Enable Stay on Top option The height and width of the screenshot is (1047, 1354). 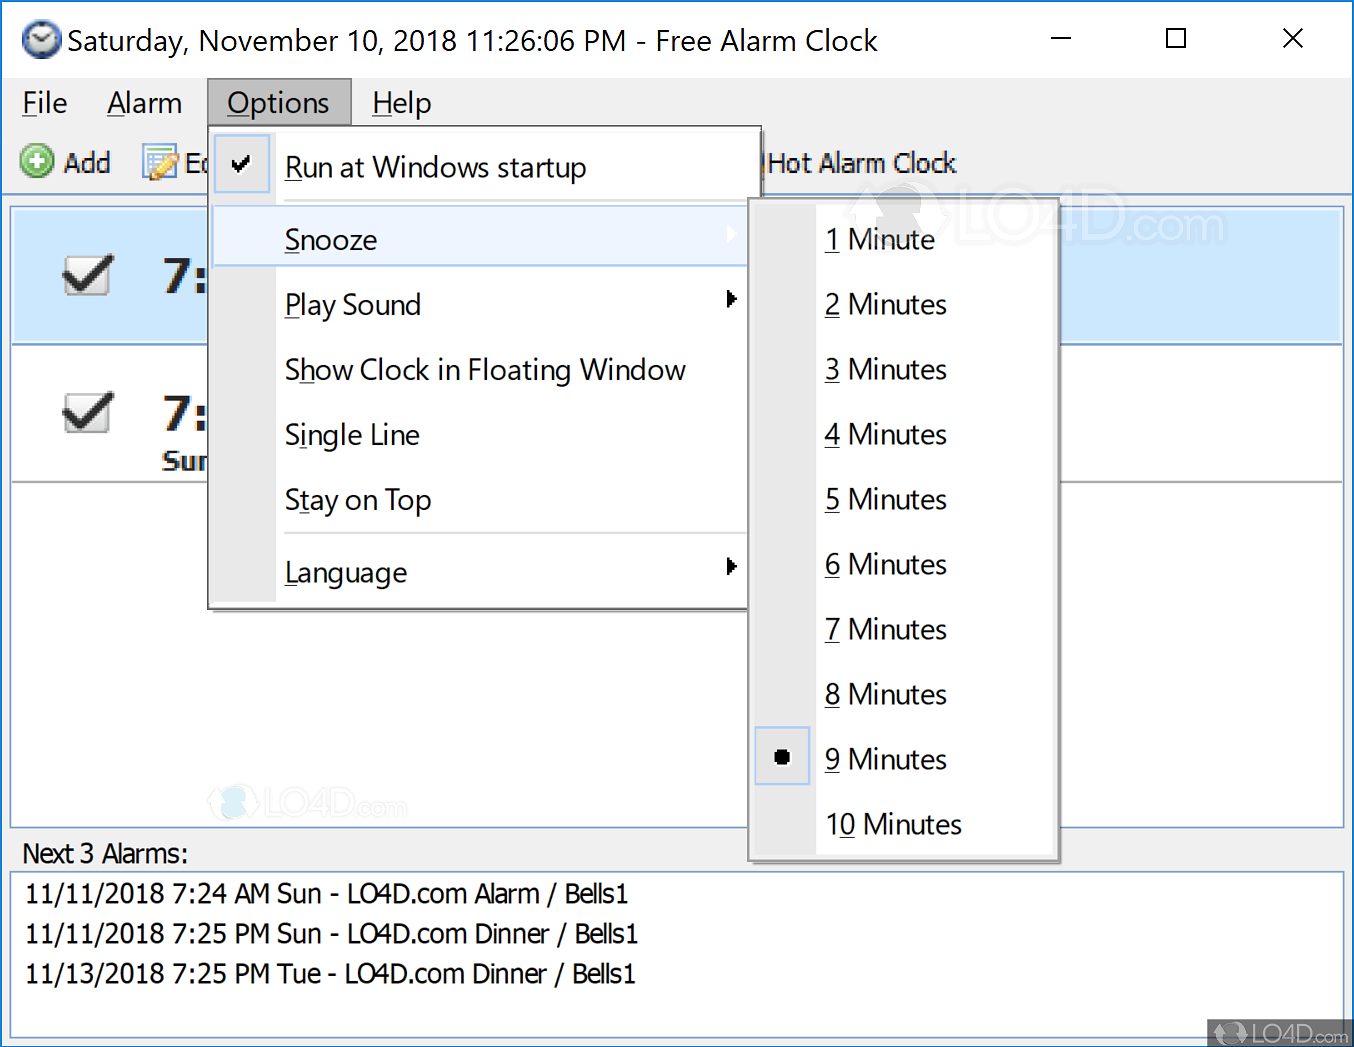pyautogui.click(x=357, y=500)
